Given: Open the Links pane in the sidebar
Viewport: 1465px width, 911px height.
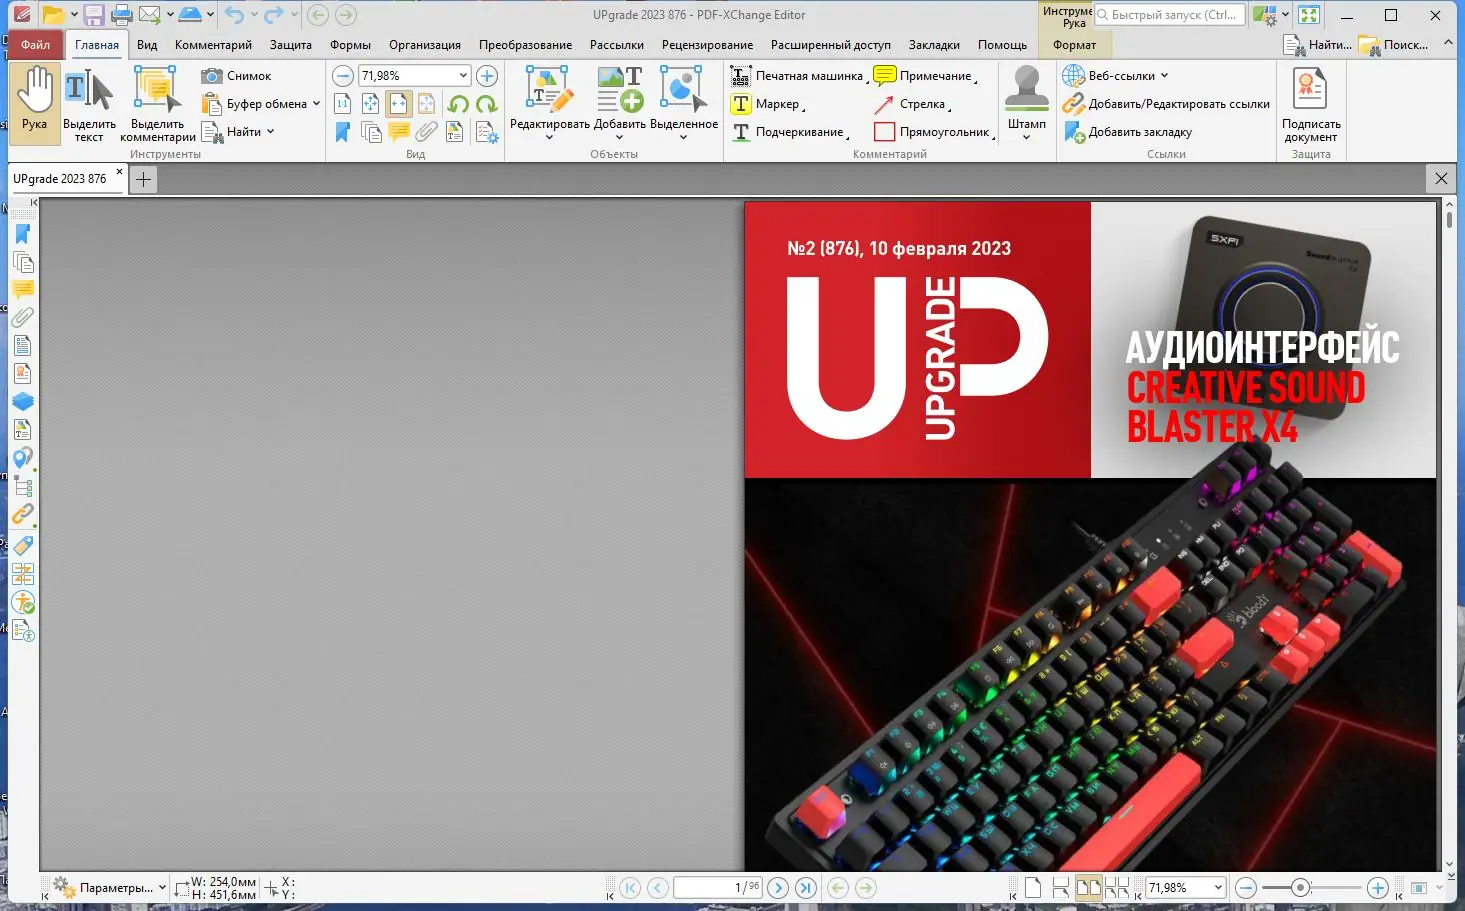Looking at the screenshot, I should coord(23,514).
